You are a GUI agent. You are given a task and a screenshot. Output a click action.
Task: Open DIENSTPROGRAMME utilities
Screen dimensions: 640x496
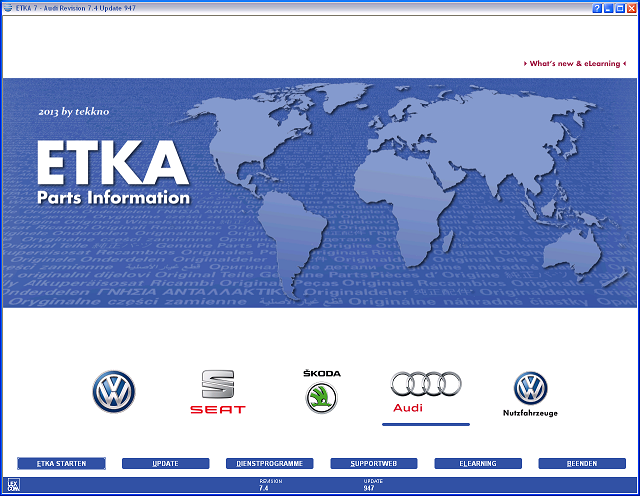pyautogui.click(x=270, y=463)
